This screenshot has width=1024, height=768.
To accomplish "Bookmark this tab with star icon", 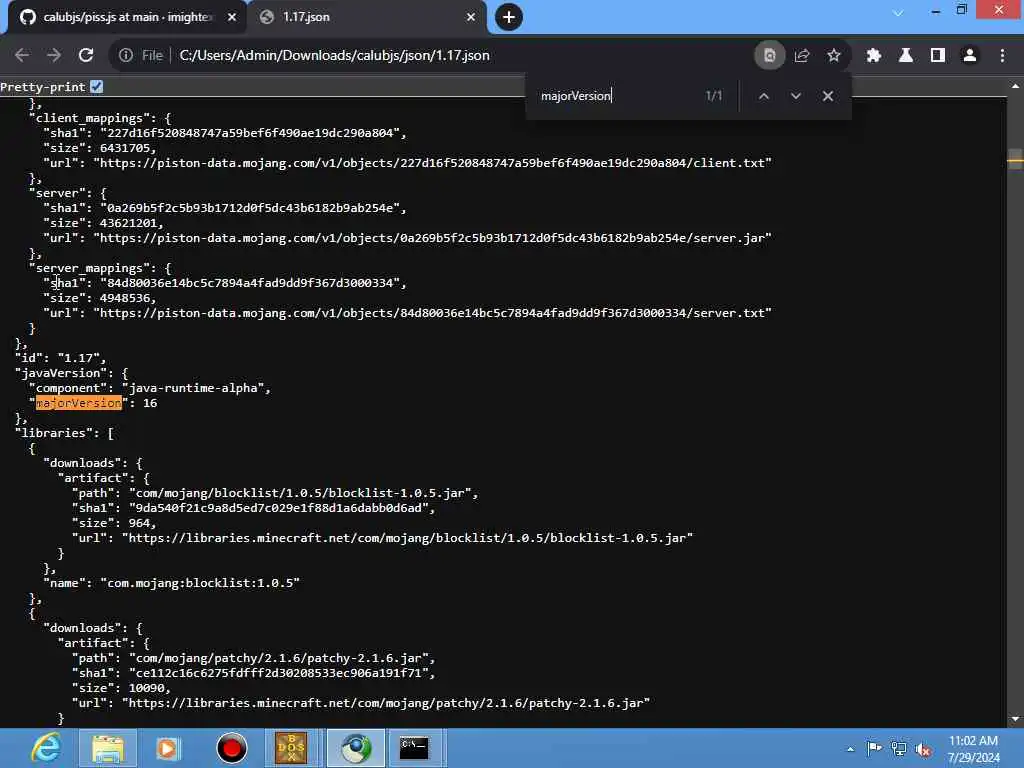I will (834, 56).
